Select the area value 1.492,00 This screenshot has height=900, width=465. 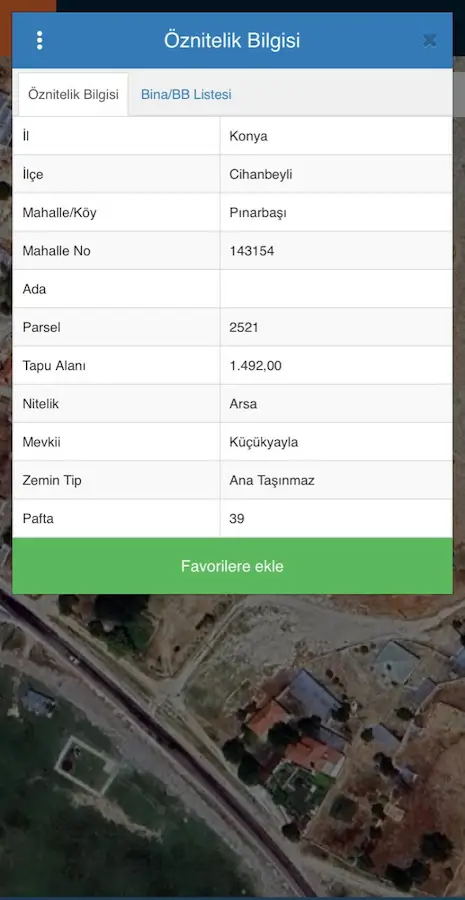coord(255,366)
